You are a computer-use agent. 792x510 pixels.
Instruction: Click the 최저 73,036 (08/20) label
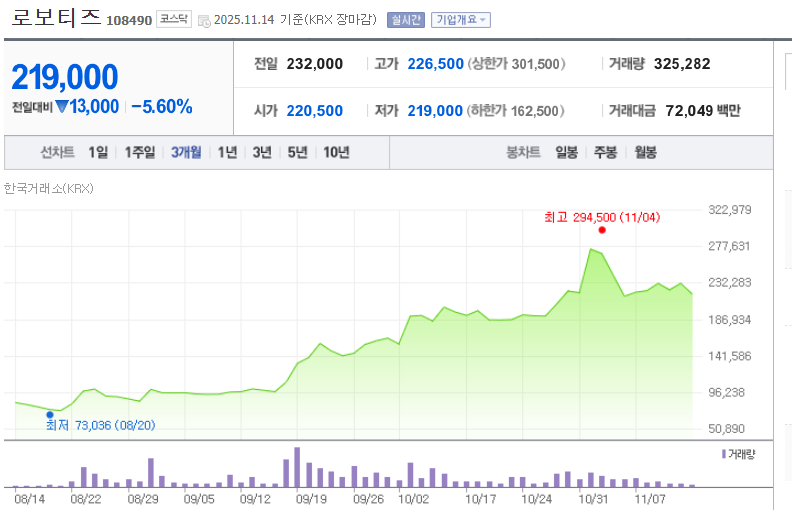click(x=101, y=425)
